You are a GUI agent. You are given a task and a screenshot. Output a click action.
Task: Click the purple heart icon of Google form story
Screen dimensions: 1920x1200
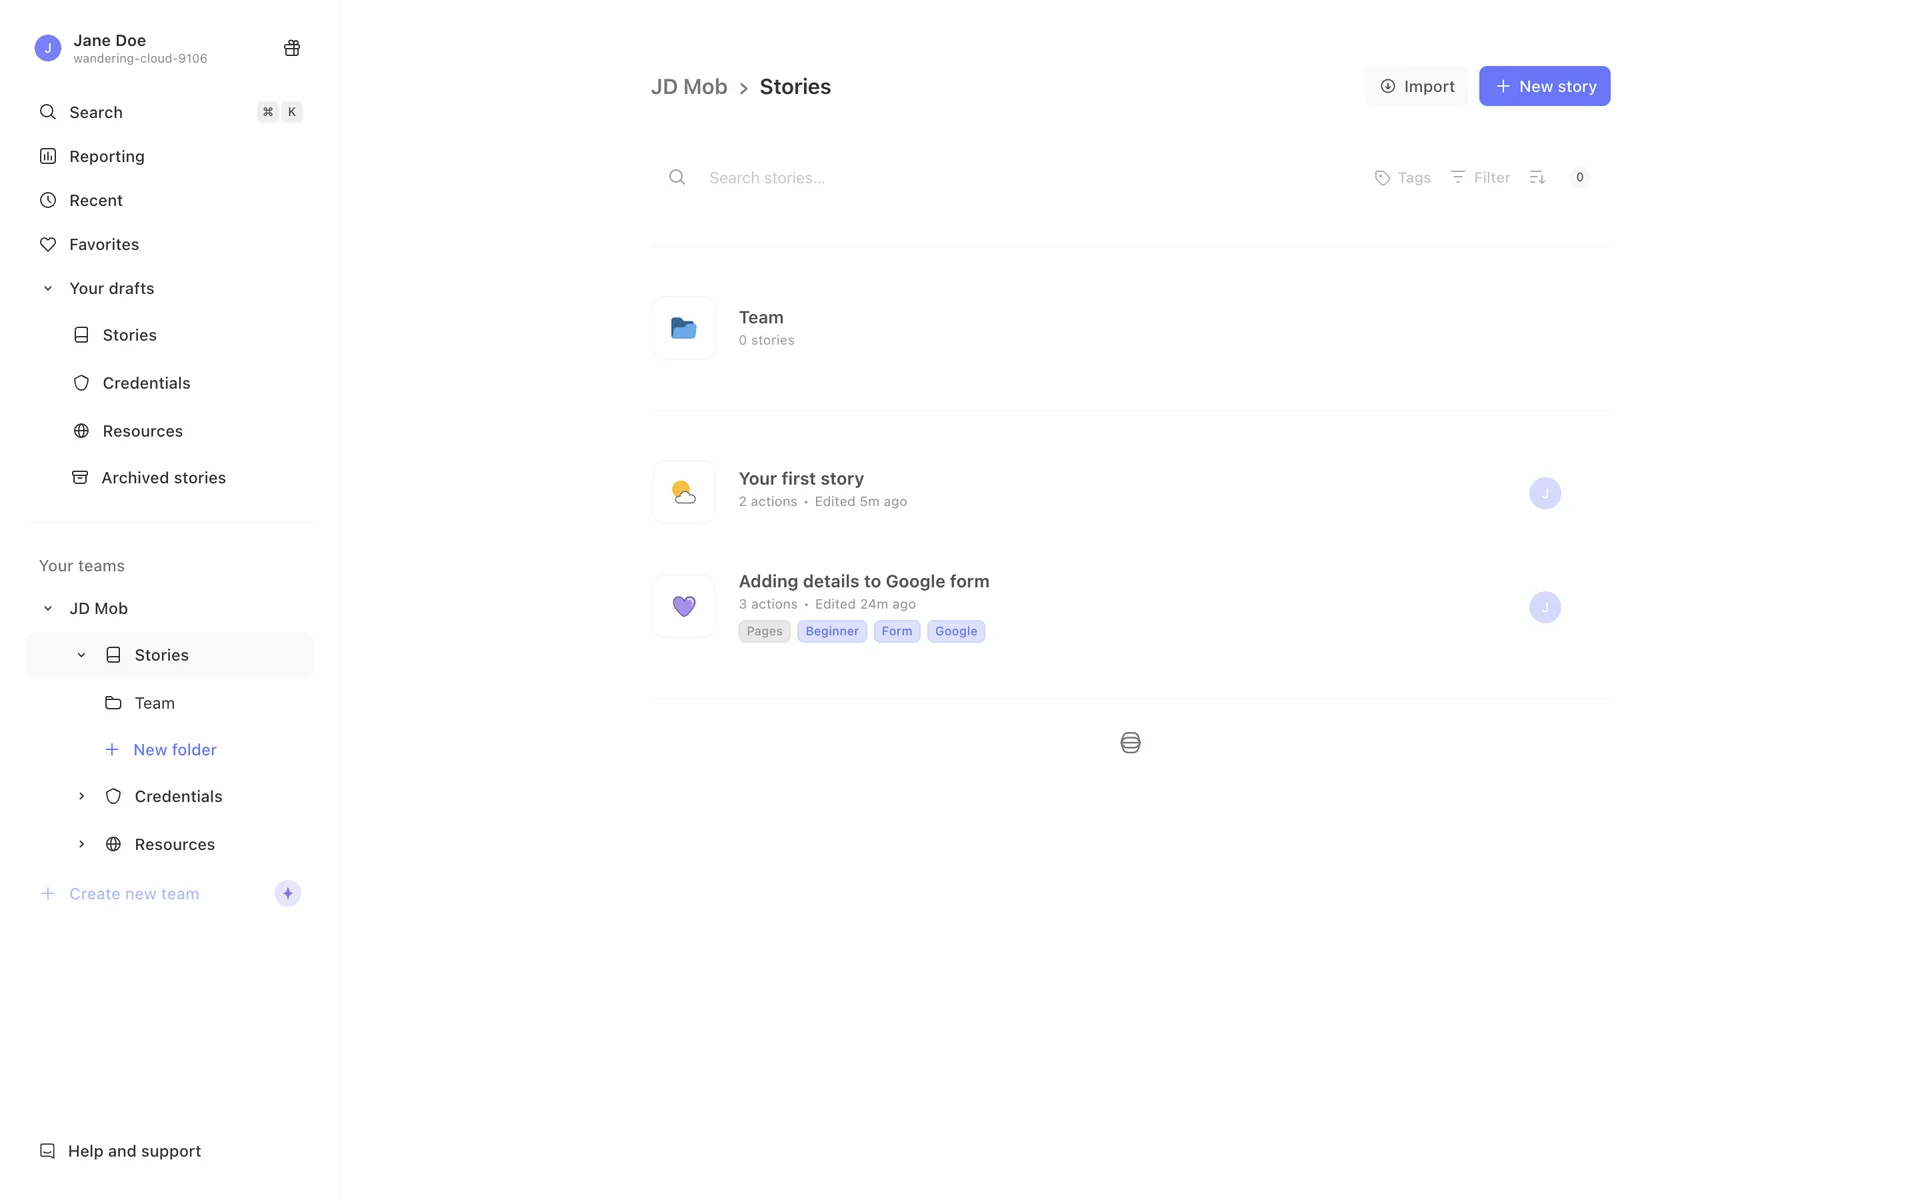(684, 606)
